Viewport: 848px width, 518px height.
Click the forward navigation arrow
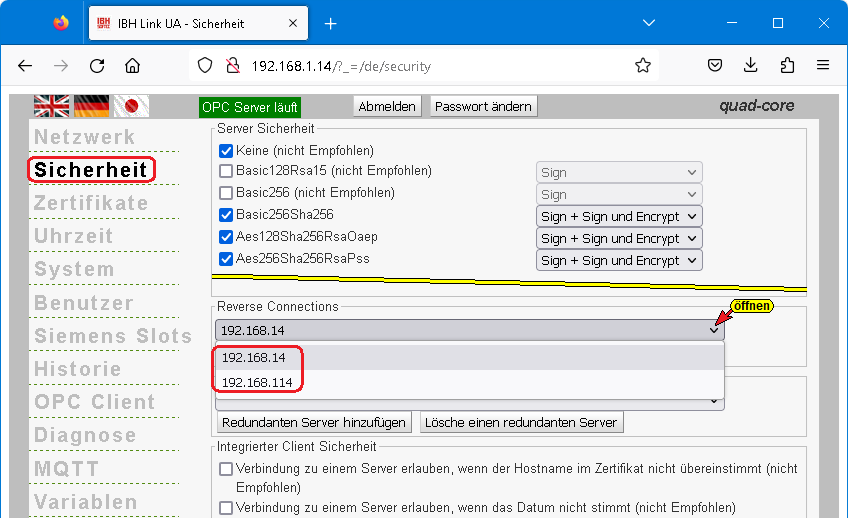[x=61, y=66]
